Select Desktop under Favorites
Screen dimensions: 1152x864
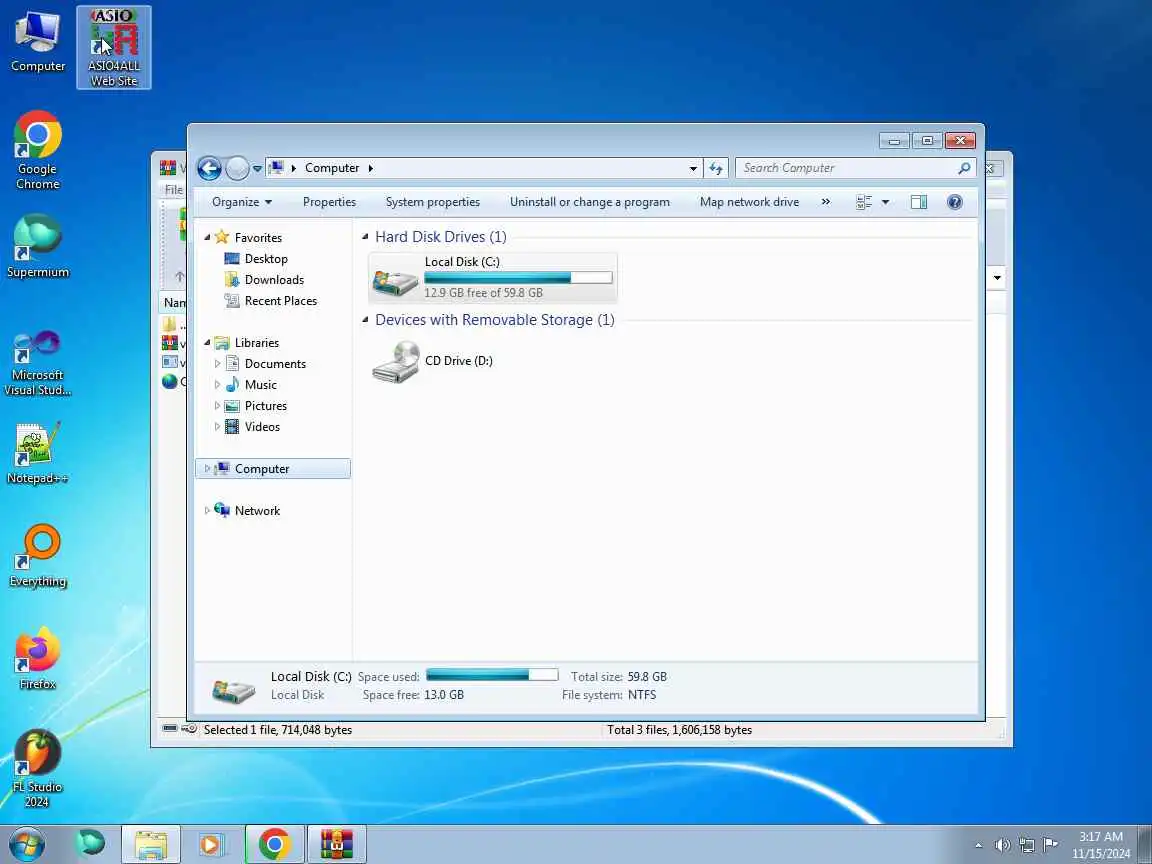266,259
